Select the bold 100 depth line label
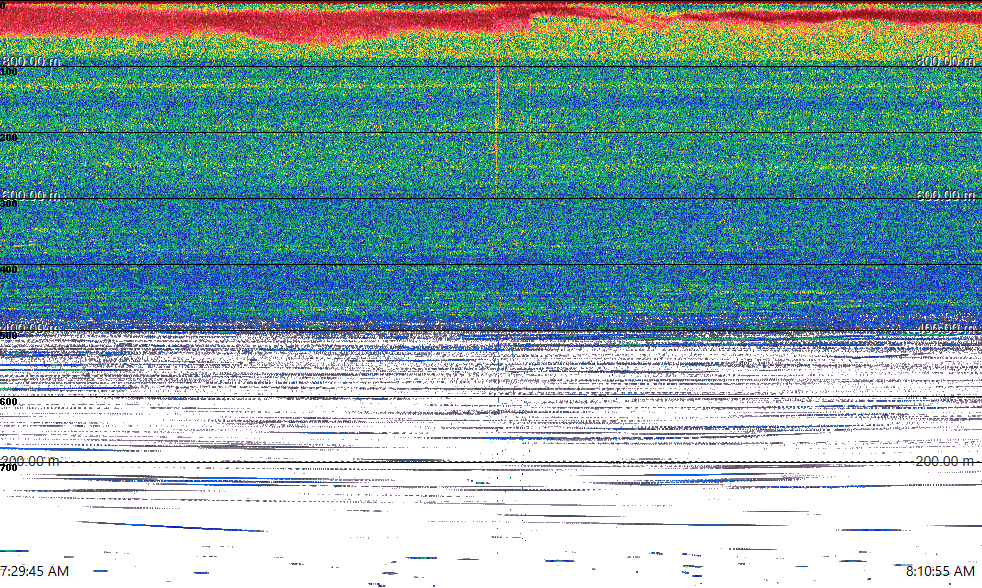The width and height of the screenshot is (982, 588). click(x=9, y=72)
